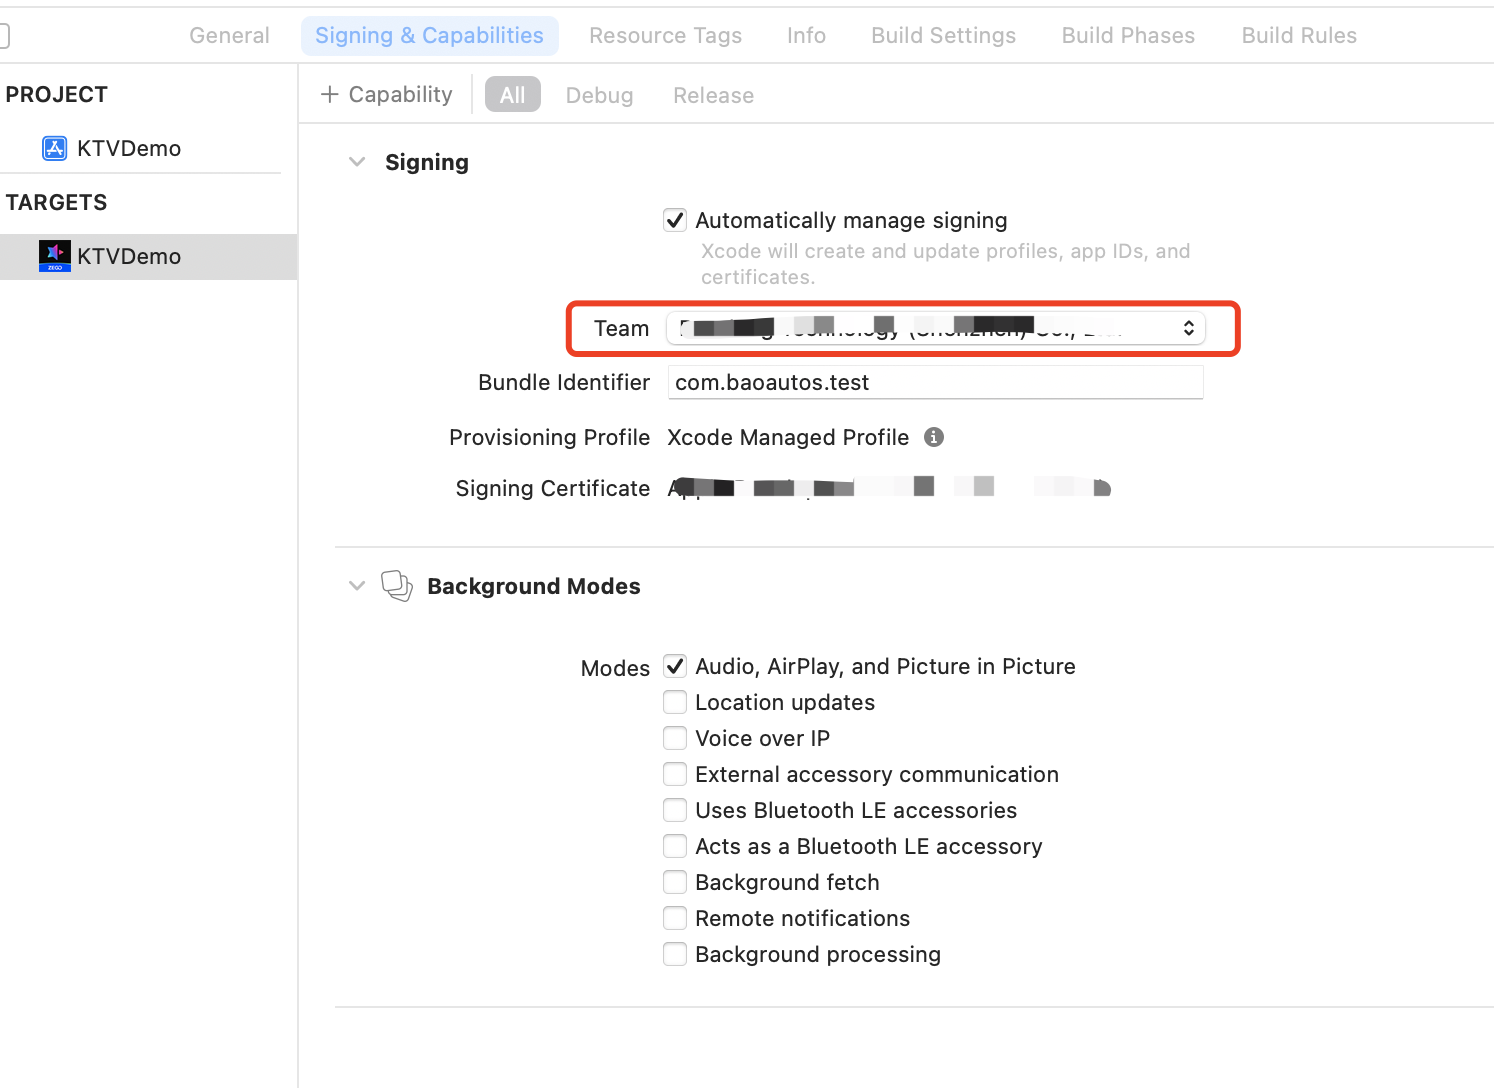Click the Signing section heading
Image resolution: width=1494 pixels, height=1088 pixels.
point(427,162)
